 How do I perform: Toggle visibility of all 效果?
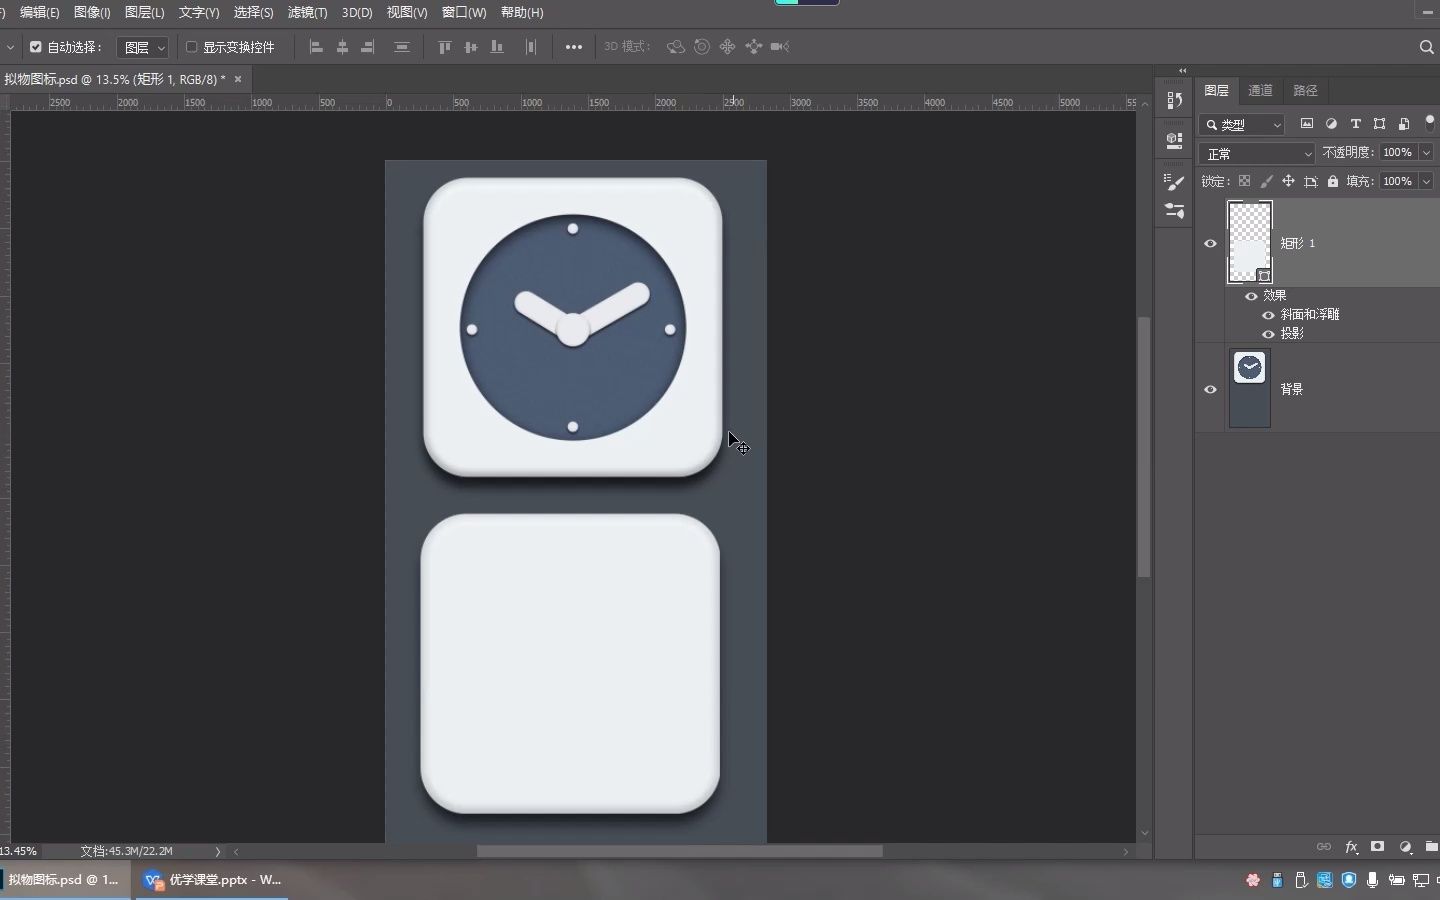[x=1251, y=296]
